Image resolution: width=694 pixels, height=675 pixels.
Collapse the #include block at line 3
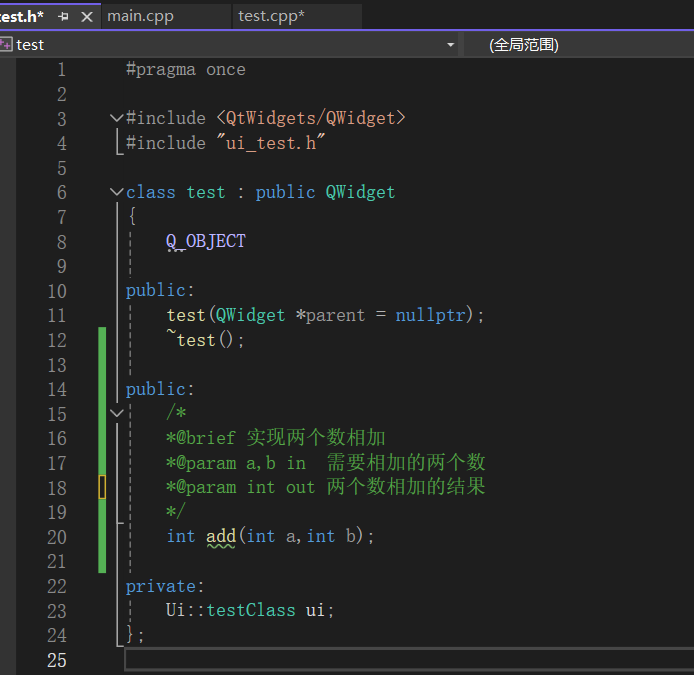[x=116, y=118]
